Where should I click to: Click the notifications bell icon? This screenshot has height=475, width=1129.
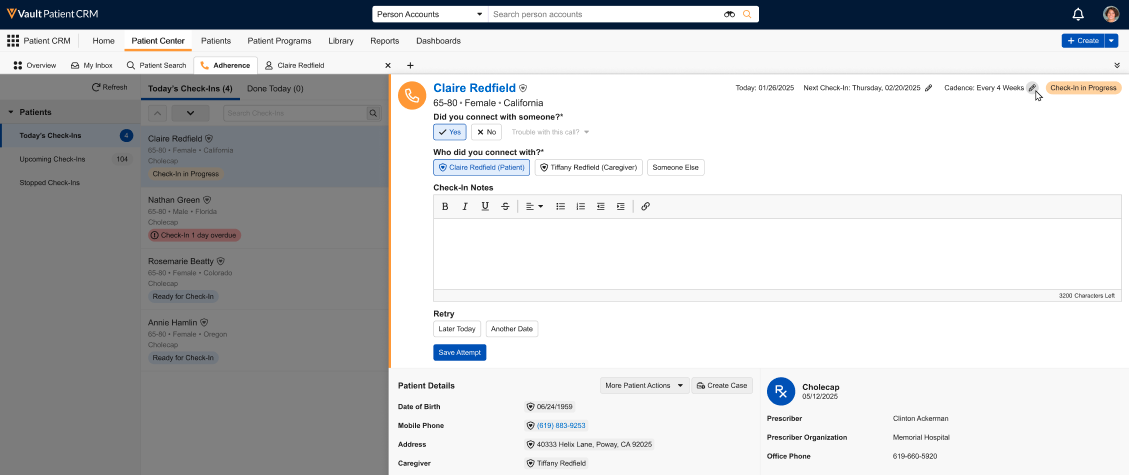pos(1078,14)
